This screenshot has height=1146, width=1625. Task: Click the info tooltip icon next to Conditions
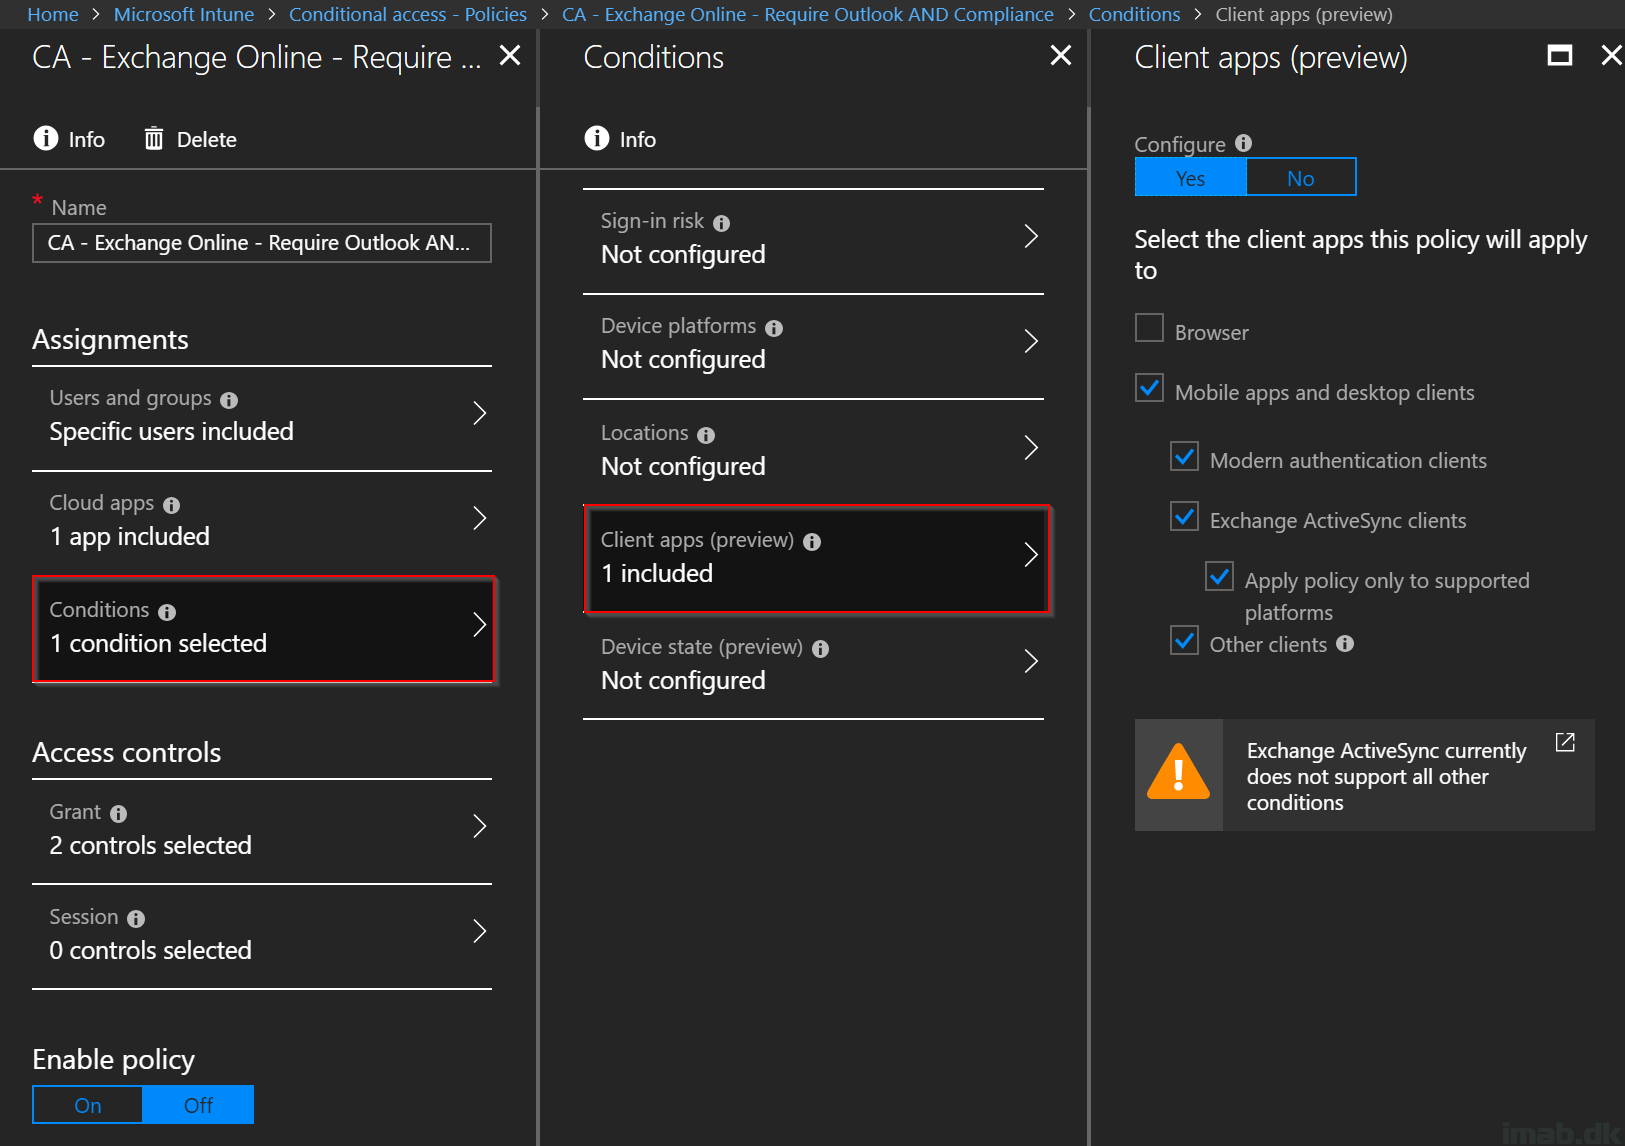(x=167, y=612)
